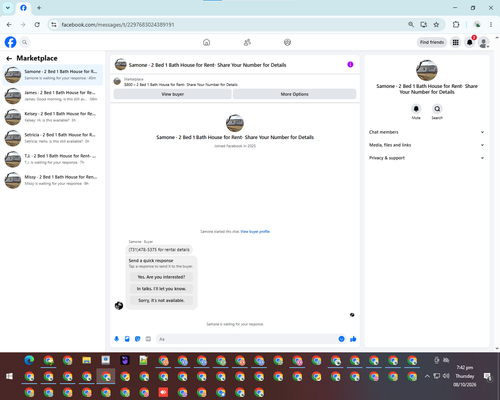Click the Facebook search magnifier icon

25,42
